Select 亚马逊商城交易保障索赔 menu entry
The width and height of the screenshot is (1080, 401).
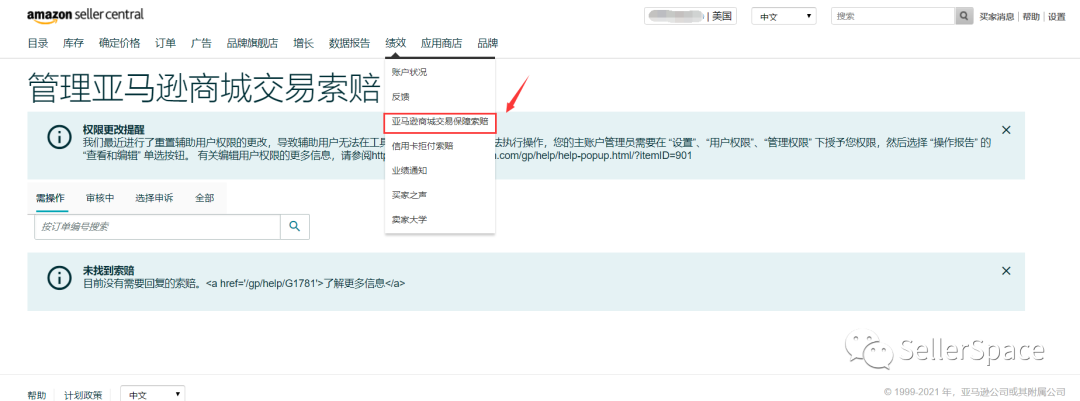[x=439, y=121]
